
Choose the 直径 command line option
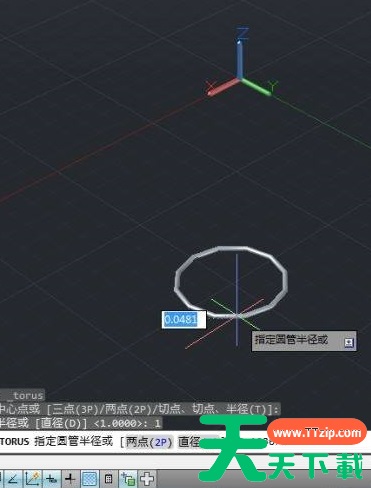point(189,442)
